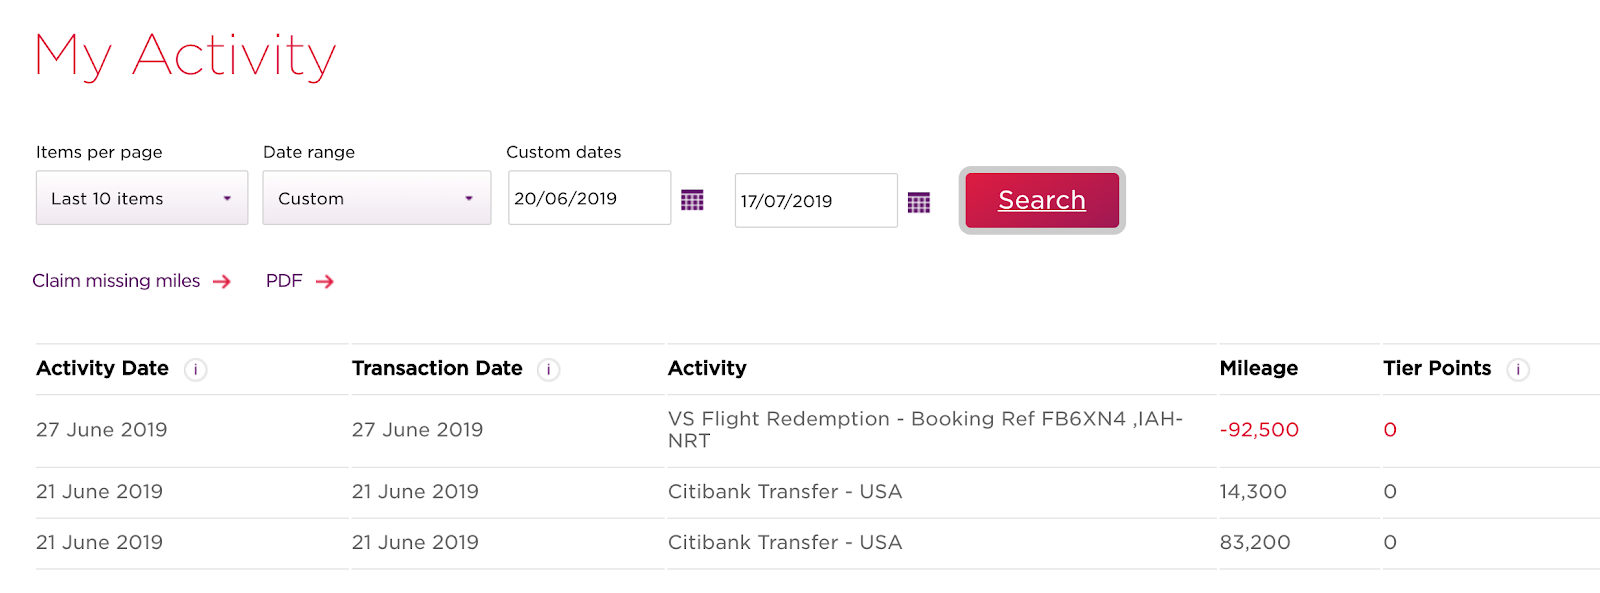
Task: Click the 14,300 Citibank Transfer row
Action: click(785, 492)
